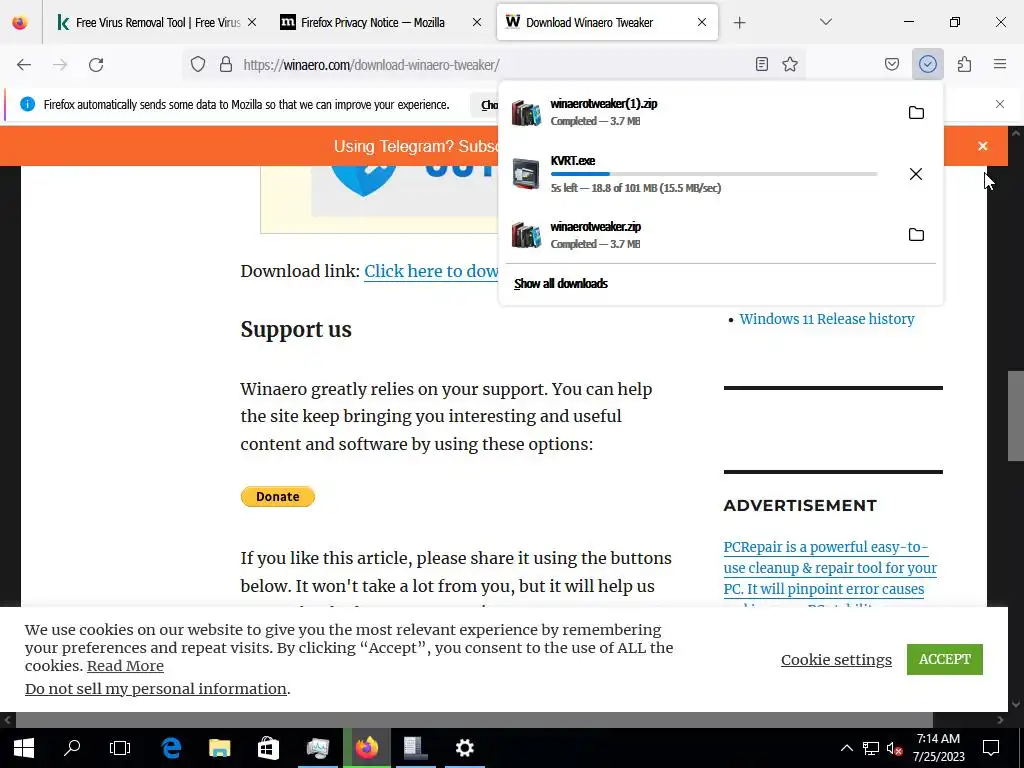Close the Firefox Privacy Notice tab
The height and width of the screenshot is (768, 1024).
coord(477,22)
